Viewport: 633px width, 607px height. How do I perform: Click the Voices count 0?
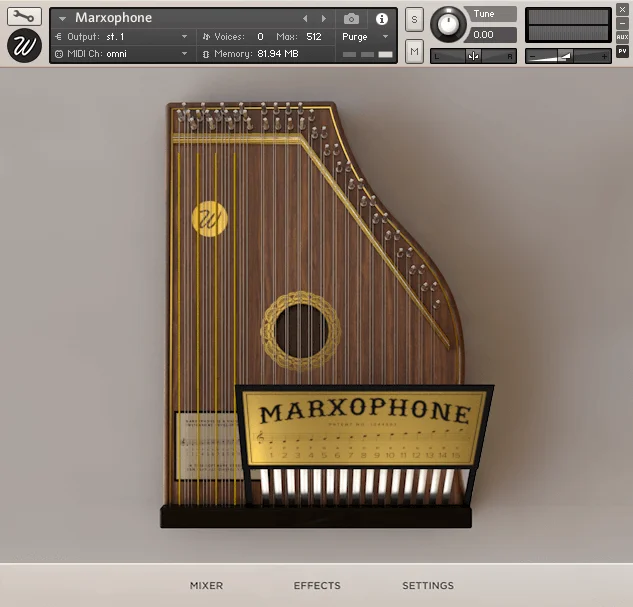(260, 37)
